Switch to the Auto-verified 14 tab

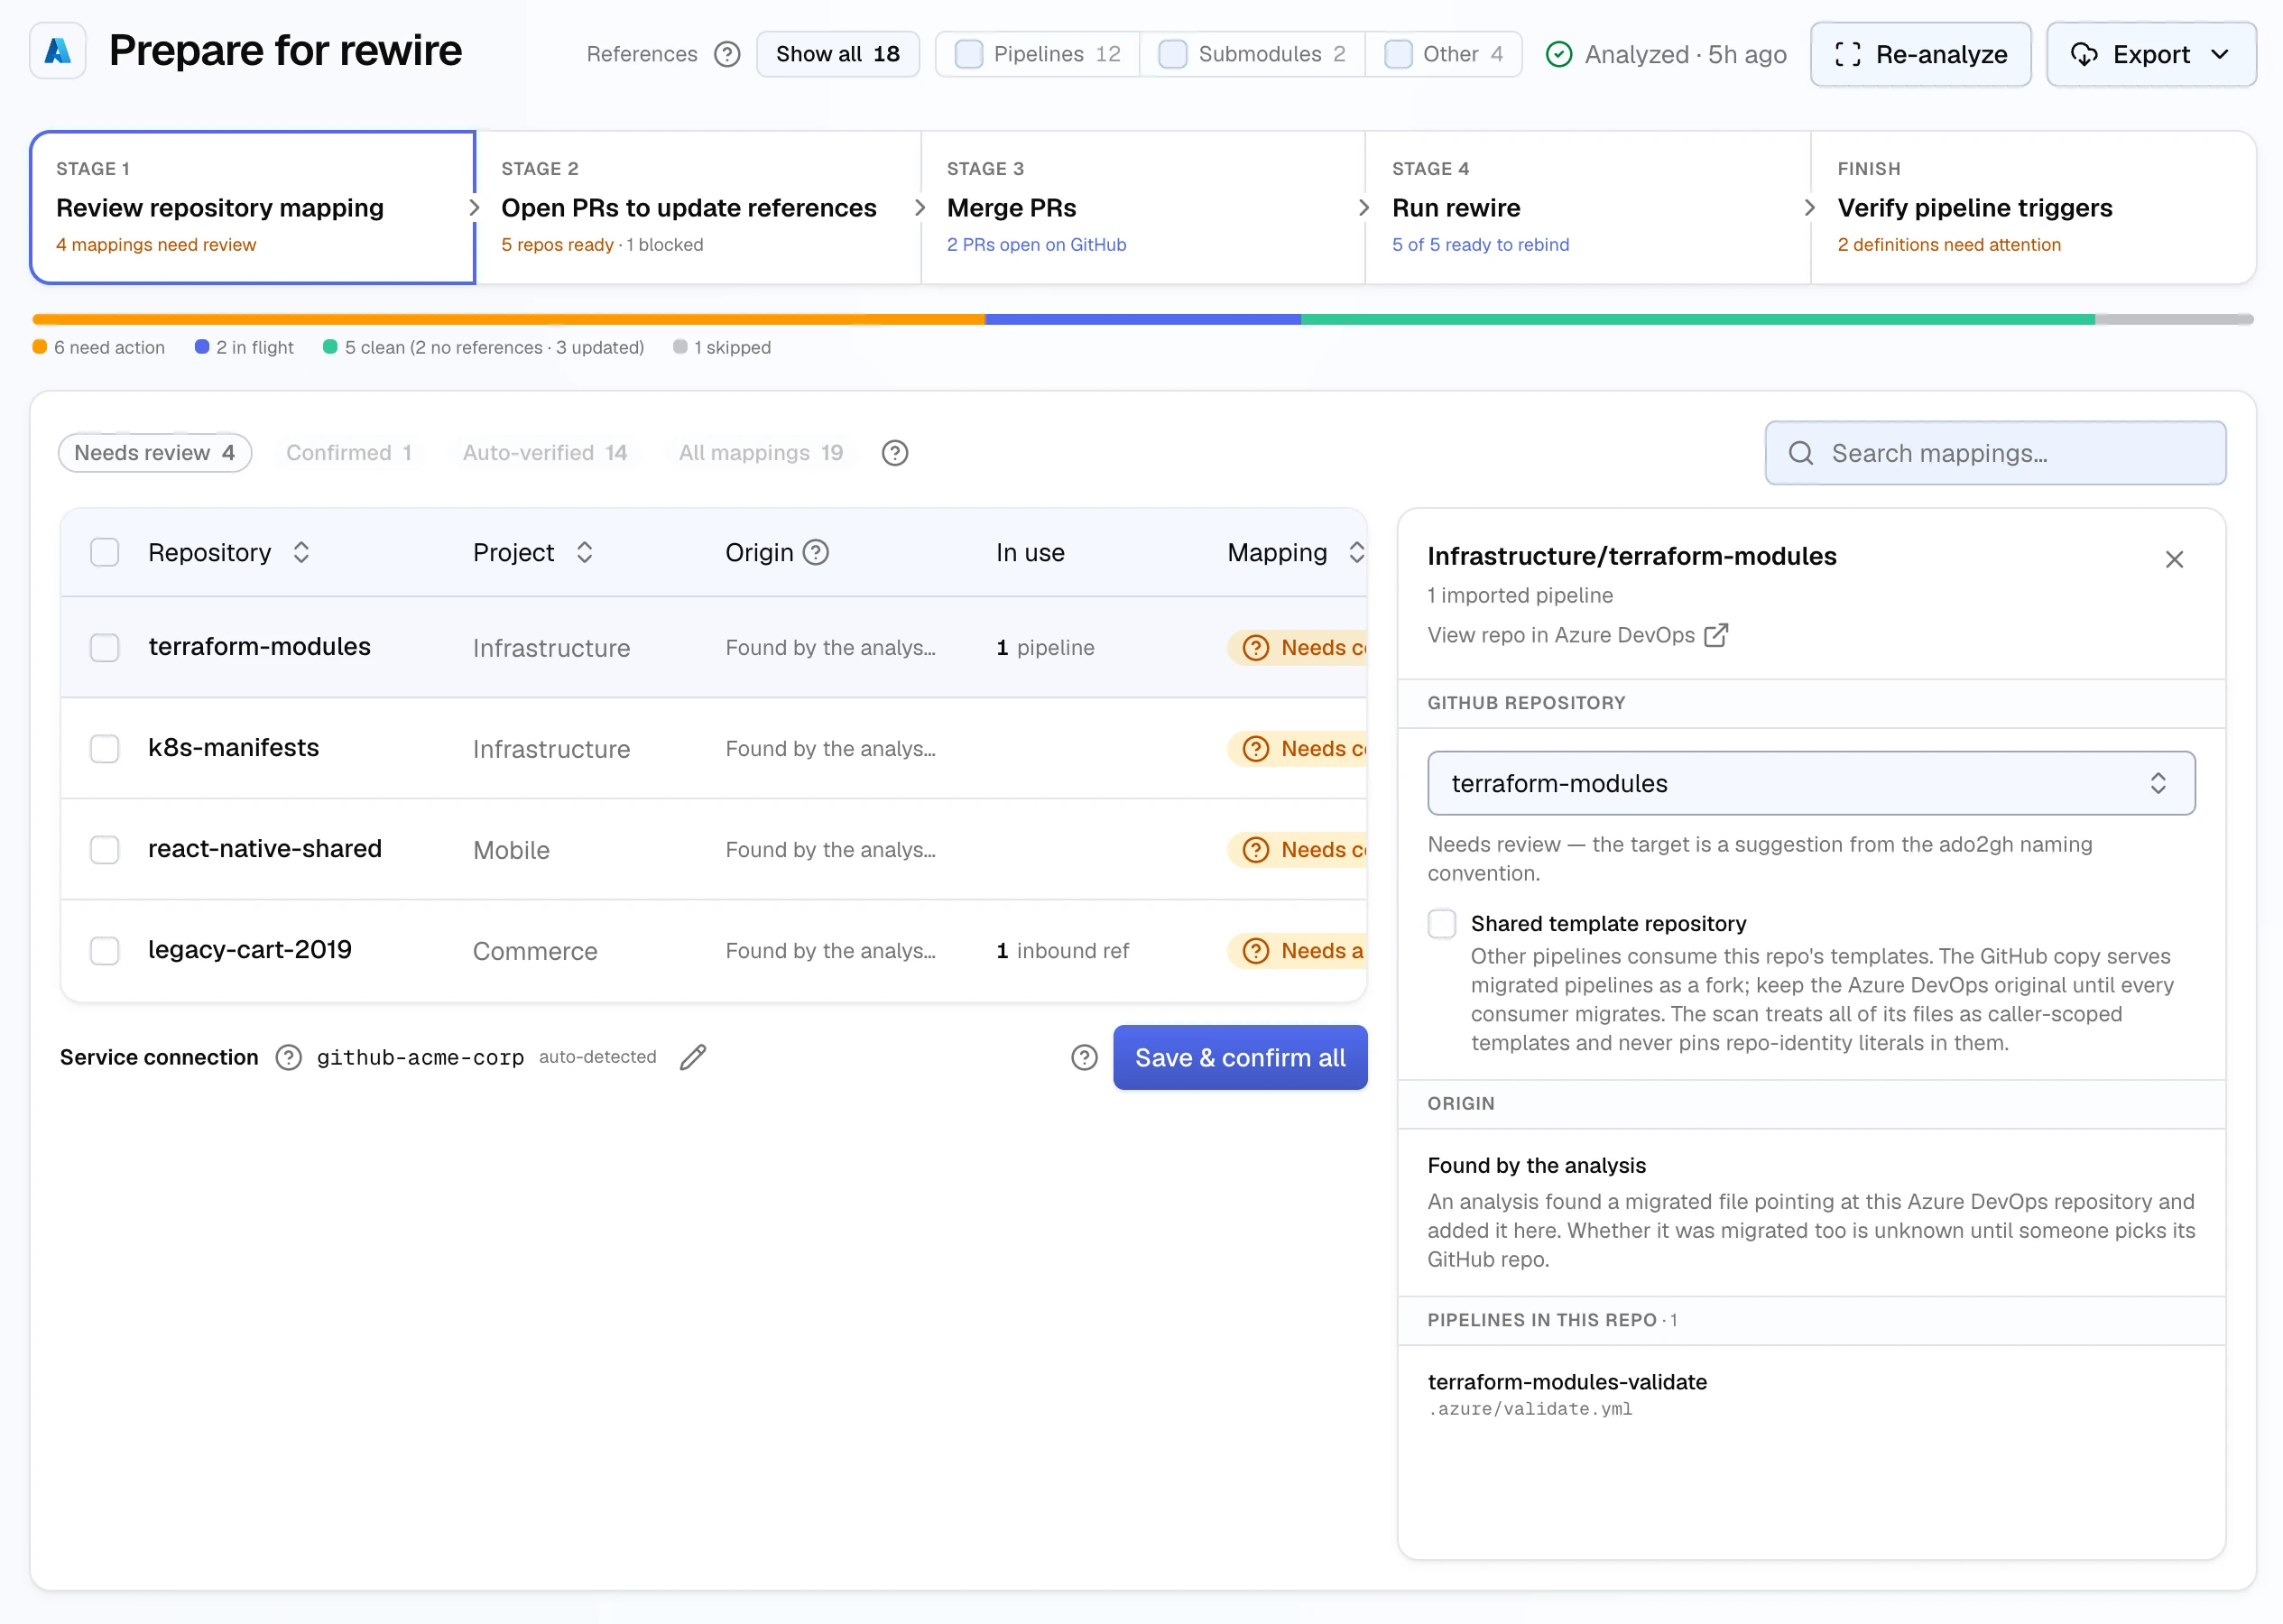click(545, 453)
